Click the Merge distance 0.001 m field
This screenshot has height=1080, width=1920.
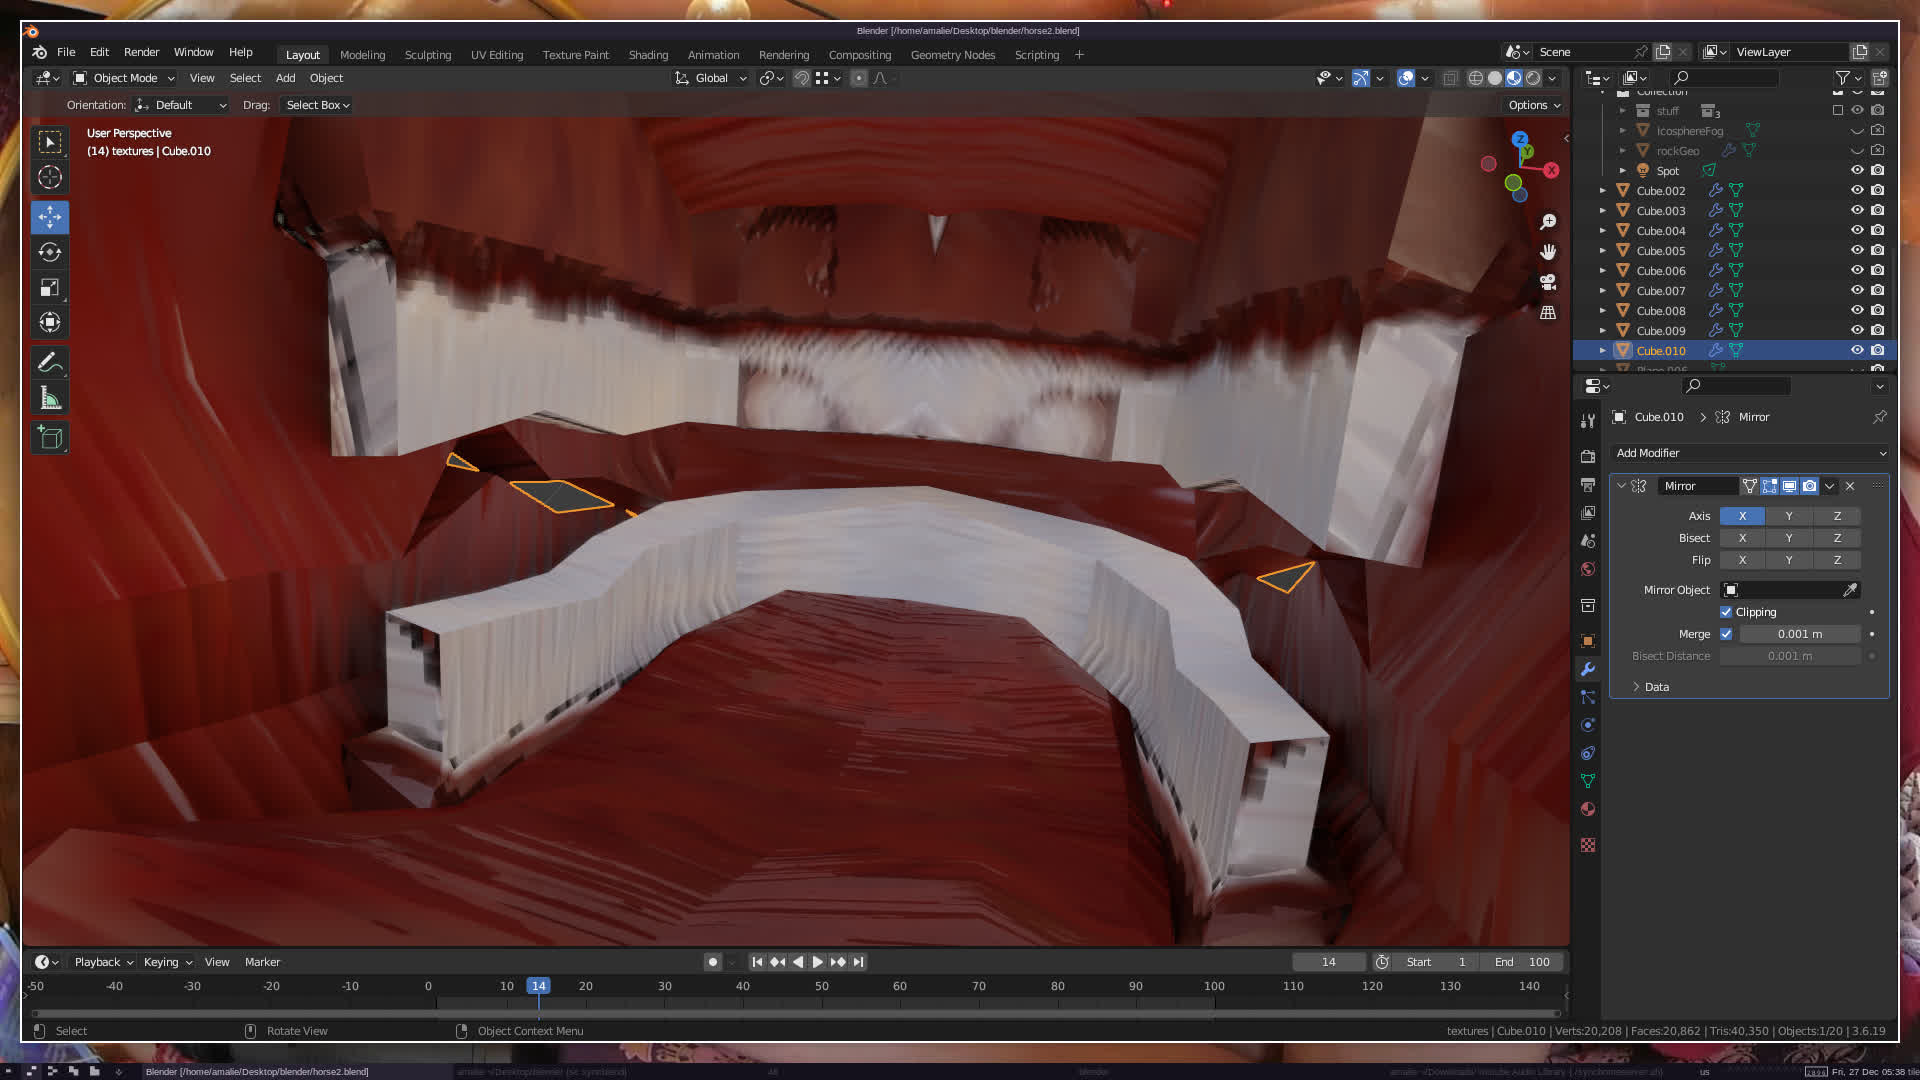click(x=1800, y=634)
